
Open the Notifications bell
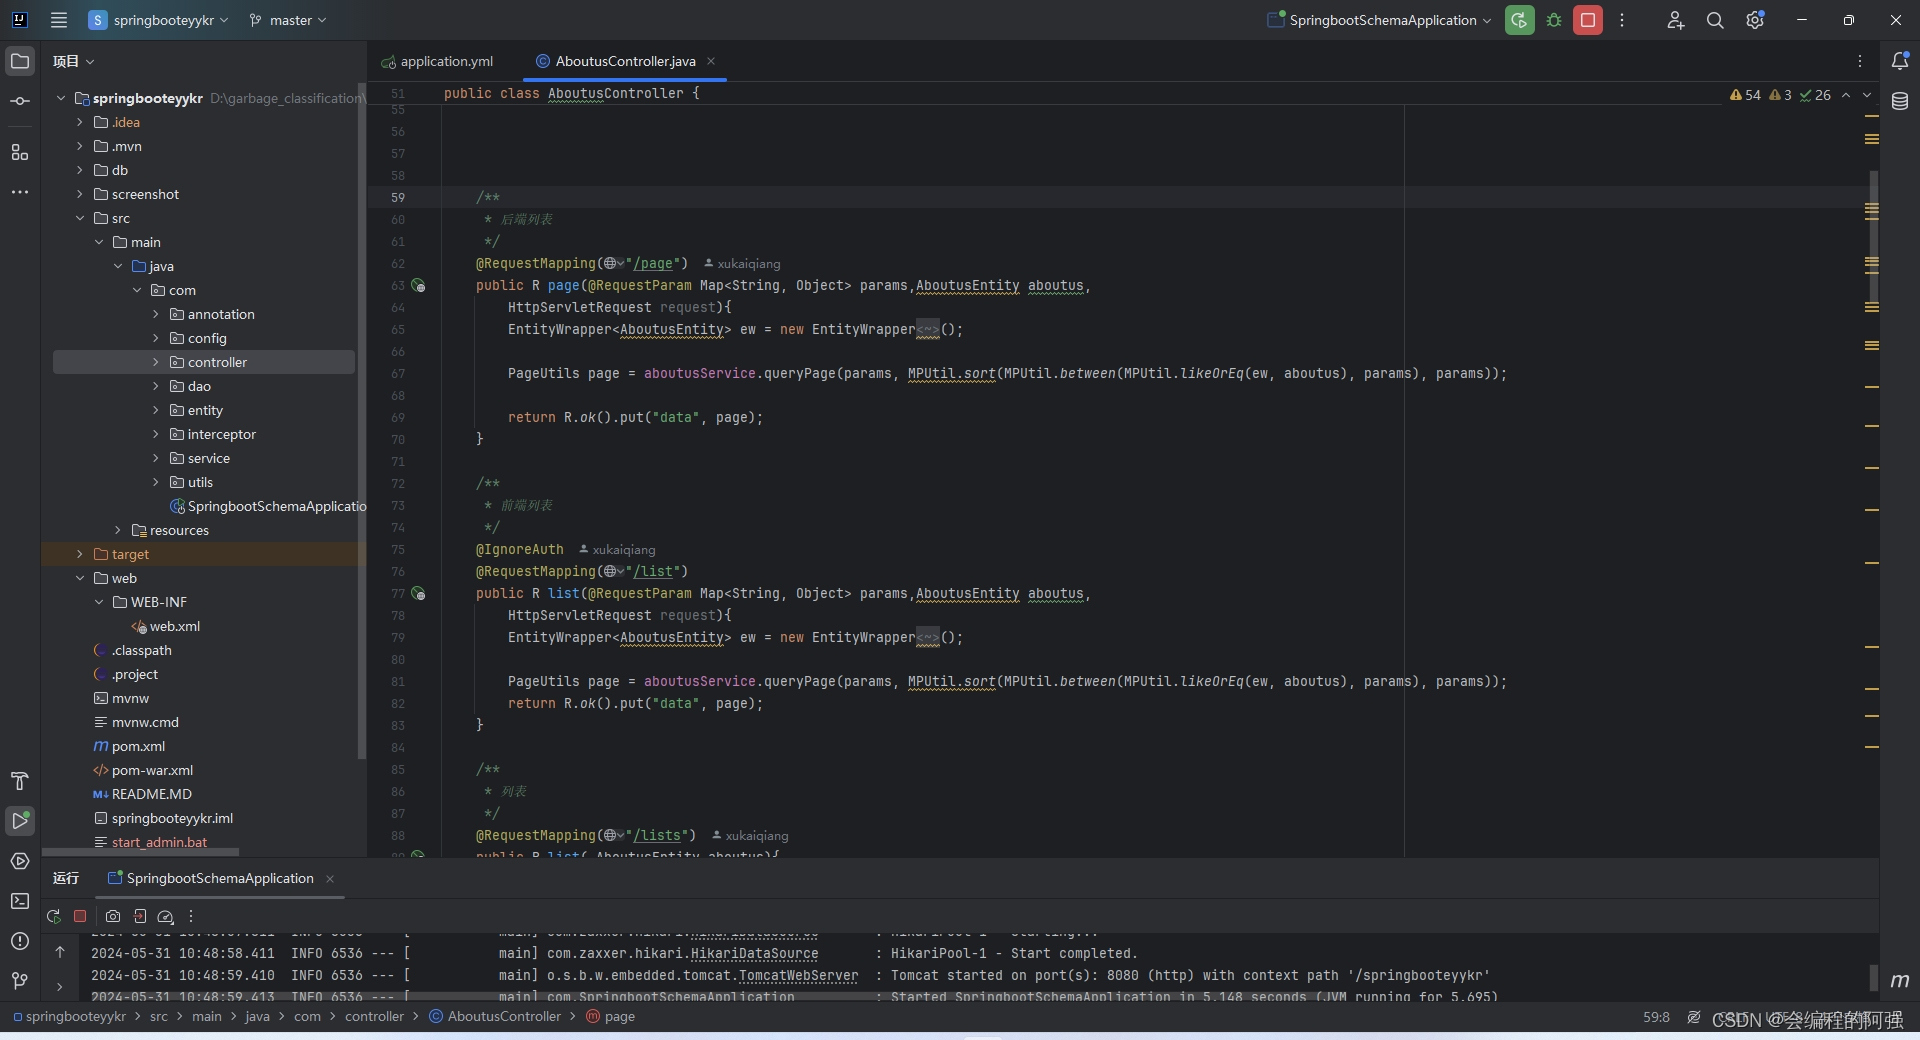[x=1900, y=61]
